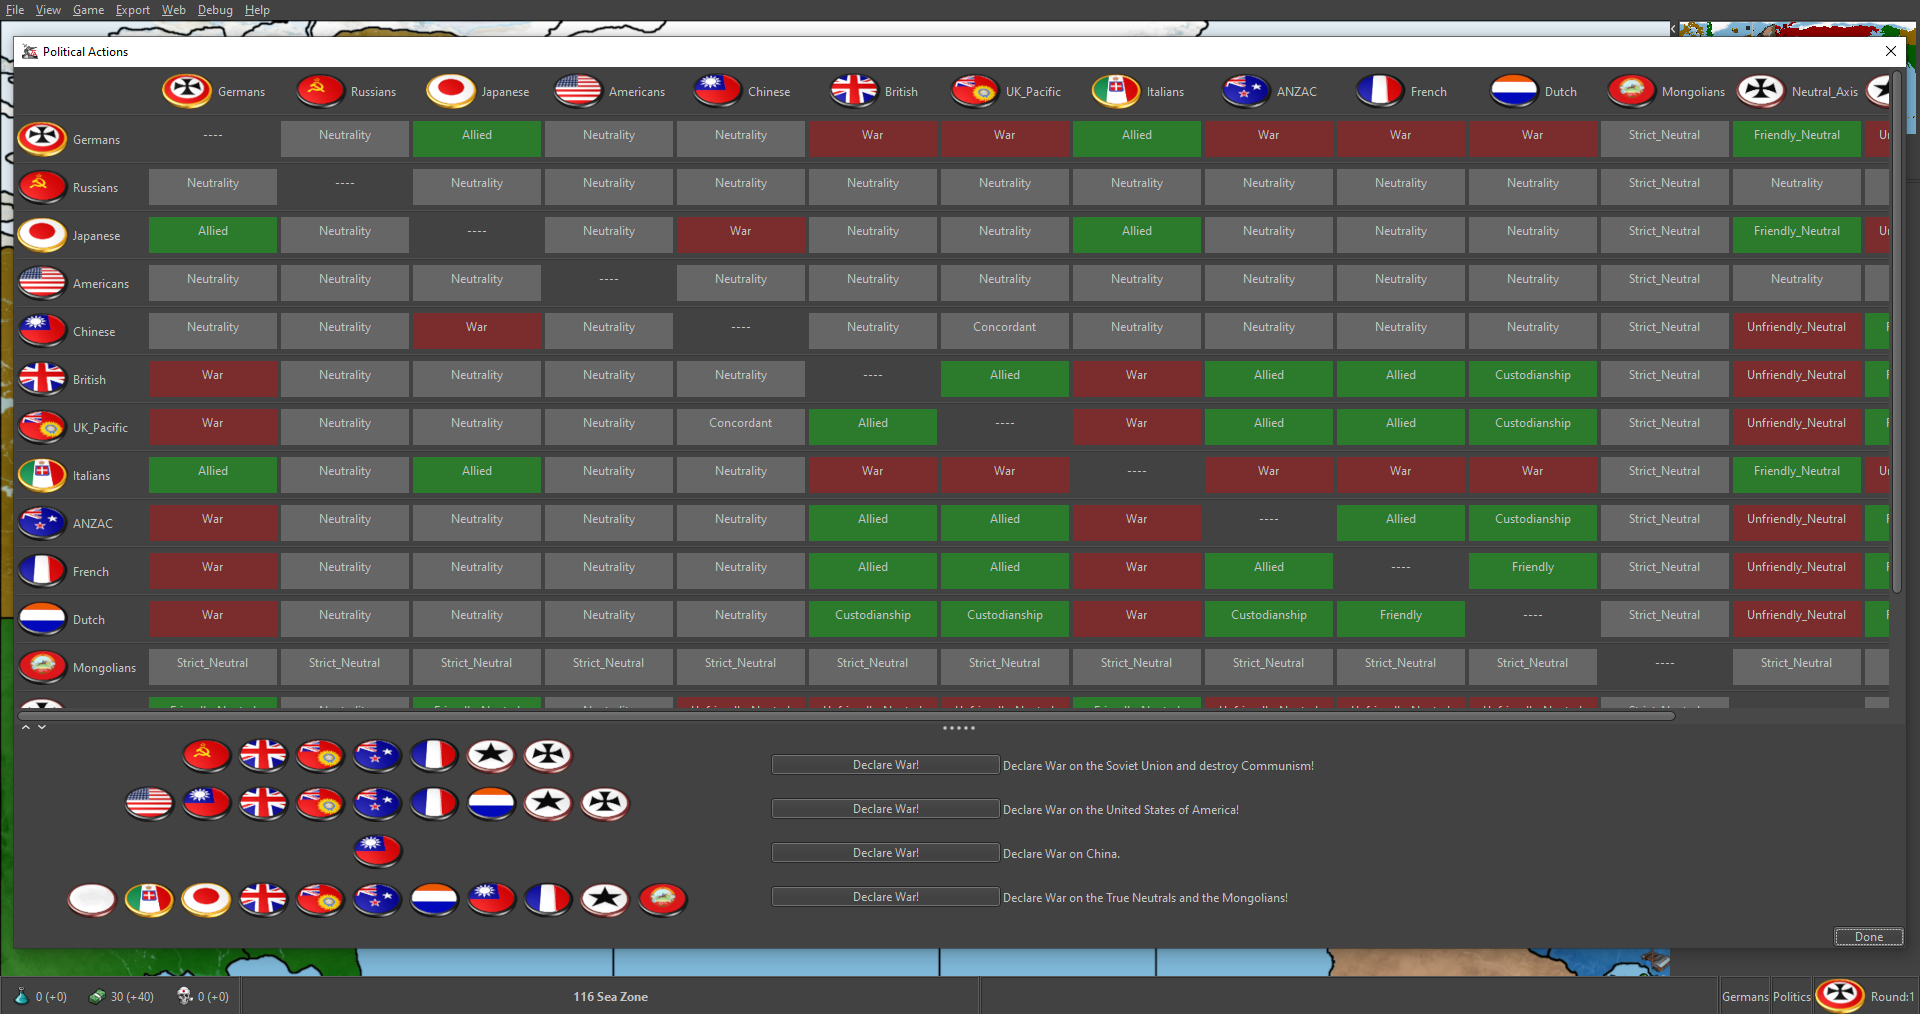Click the flask resource icon in the status bar
Image resolution: width=1920 pixels, height=1014 pixels.
click(21, 996)
